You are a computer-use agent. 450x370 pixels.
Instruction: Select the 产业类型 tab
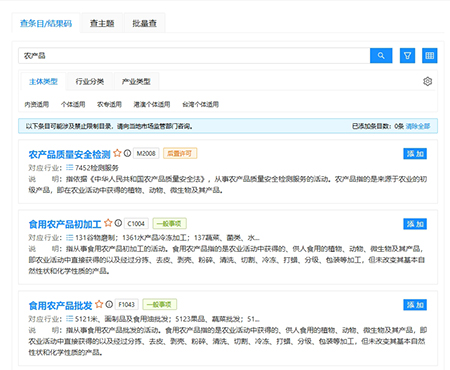(x=136, y=81)
